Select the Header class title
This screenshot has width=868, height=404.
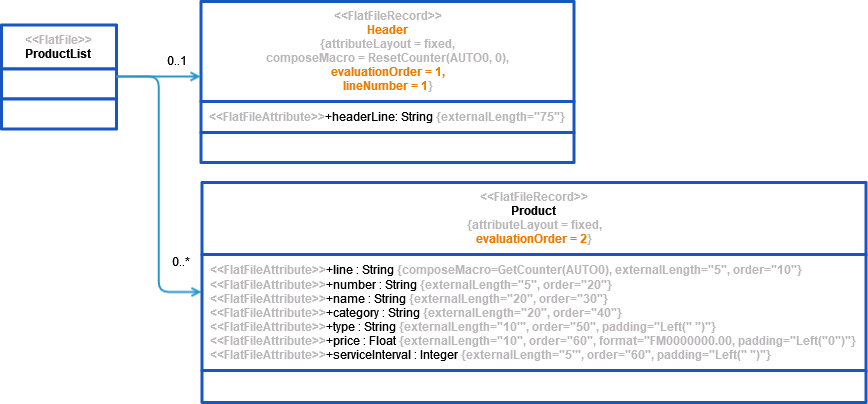[387, 30]
